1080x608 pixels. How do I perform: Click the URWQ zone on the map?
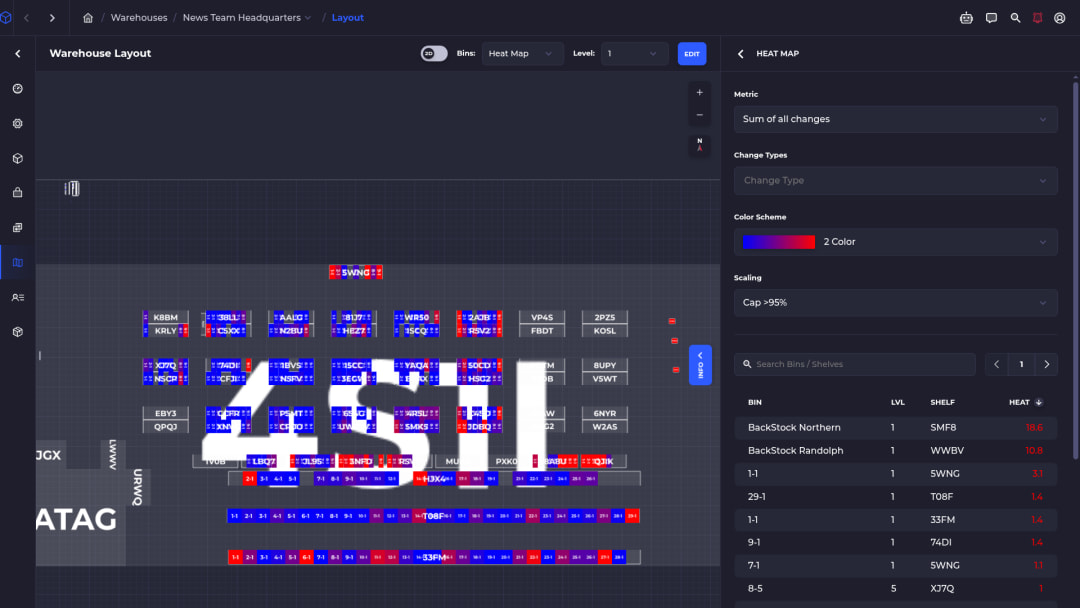(138, 487)
